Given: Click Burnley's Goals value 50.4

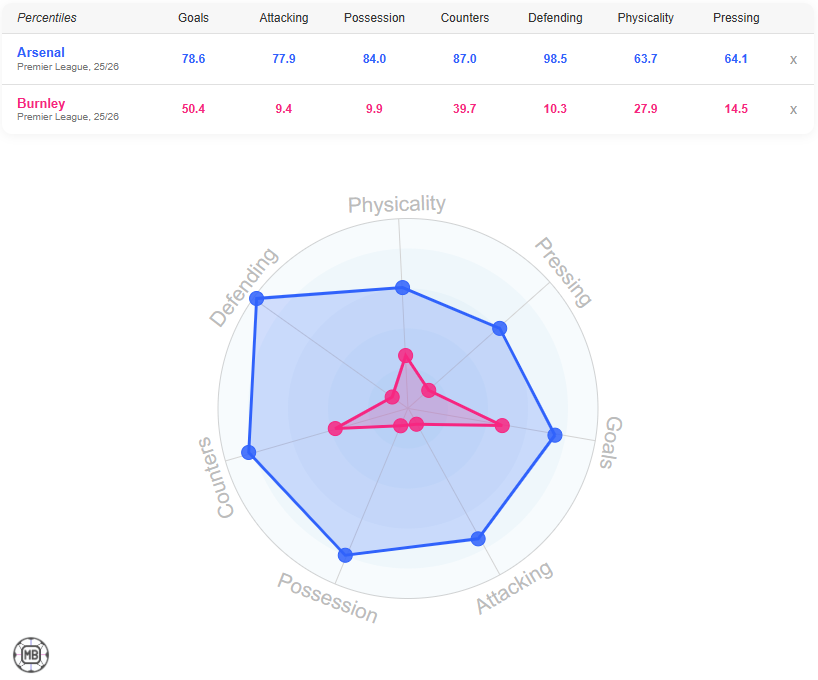Looking at the screenshot, I should [193, 109].
